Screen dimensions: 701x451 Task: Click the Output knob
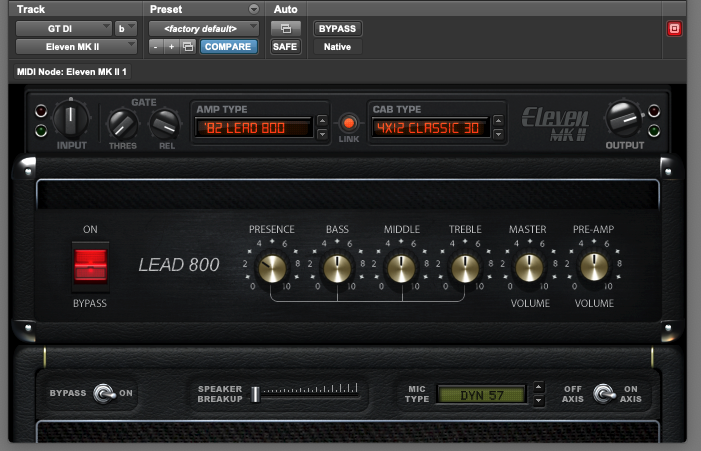(x=624, y=118)
